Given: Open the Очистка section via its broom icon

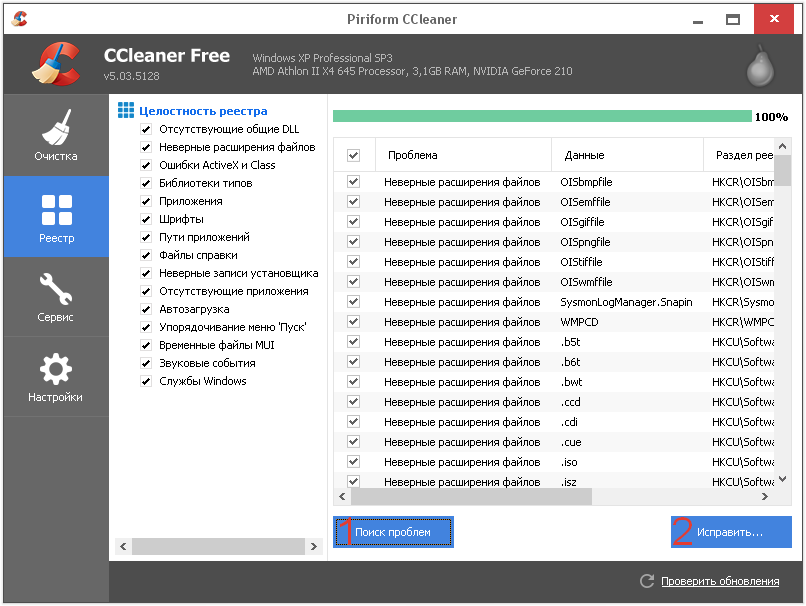Looking at the screenshot, I should [x=55, y=128].
